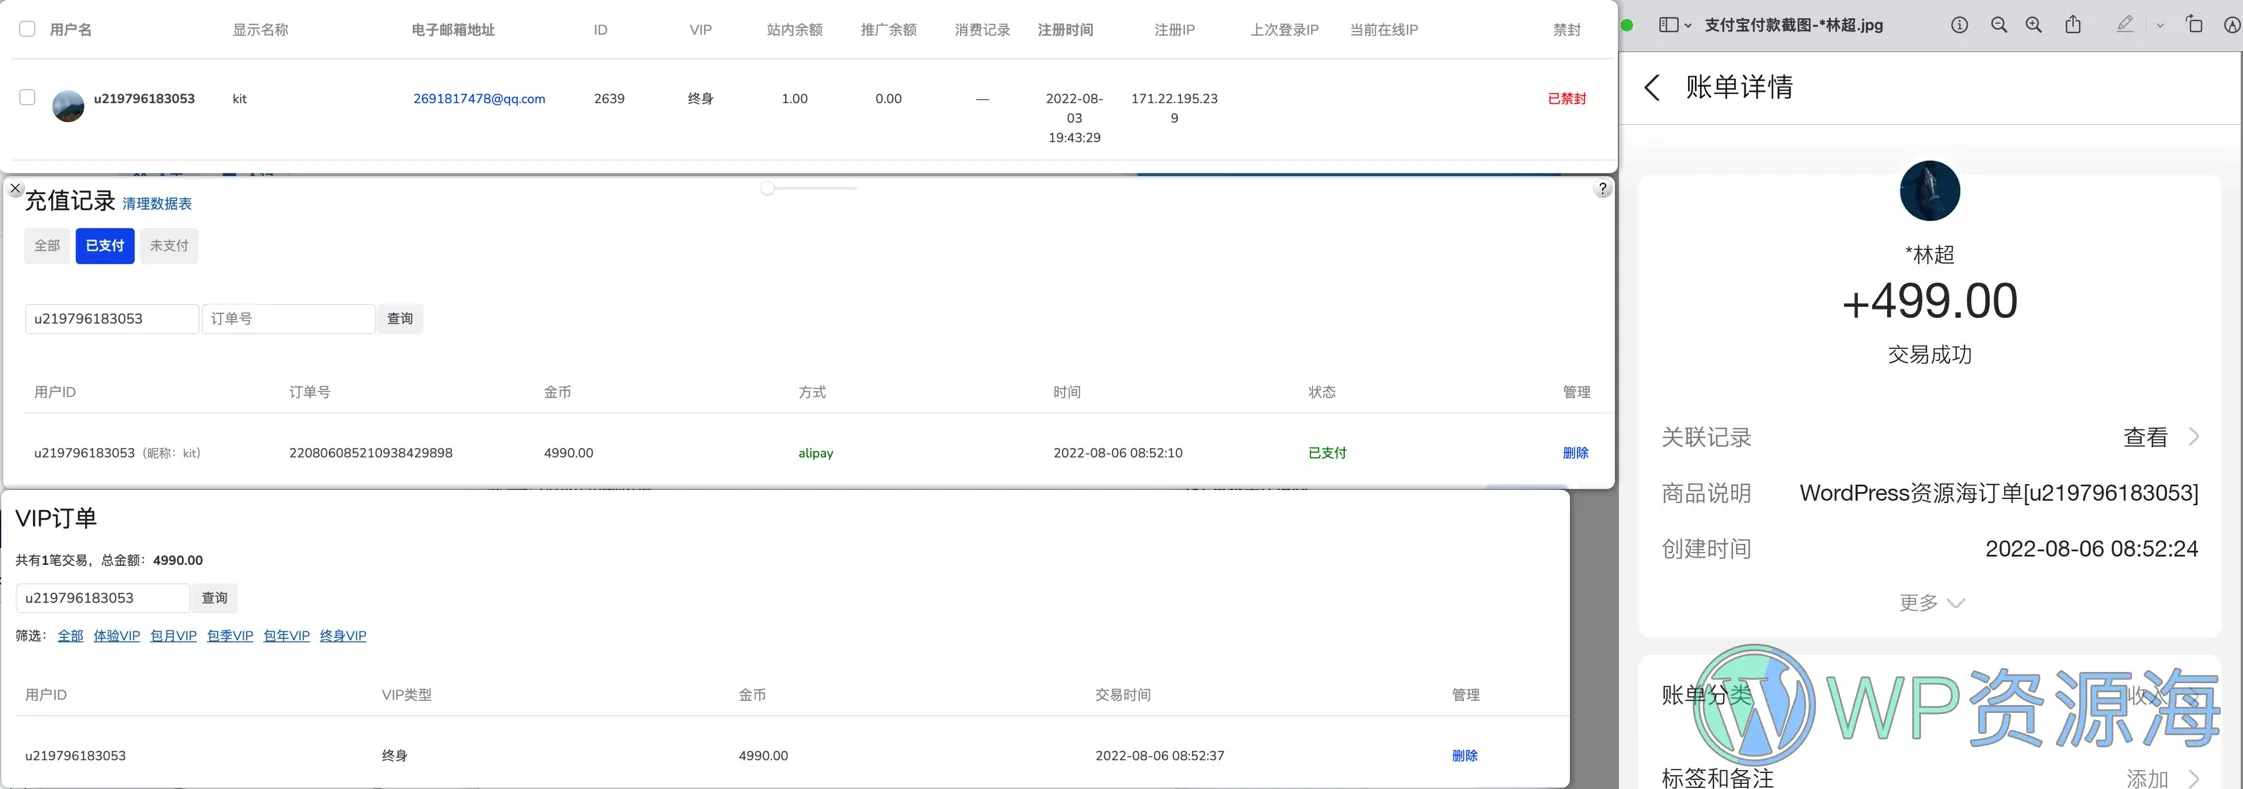This screenshot has width=2243, height=789.
Task: Show image info inspector in Preview
Action: tap(1959, 25)
